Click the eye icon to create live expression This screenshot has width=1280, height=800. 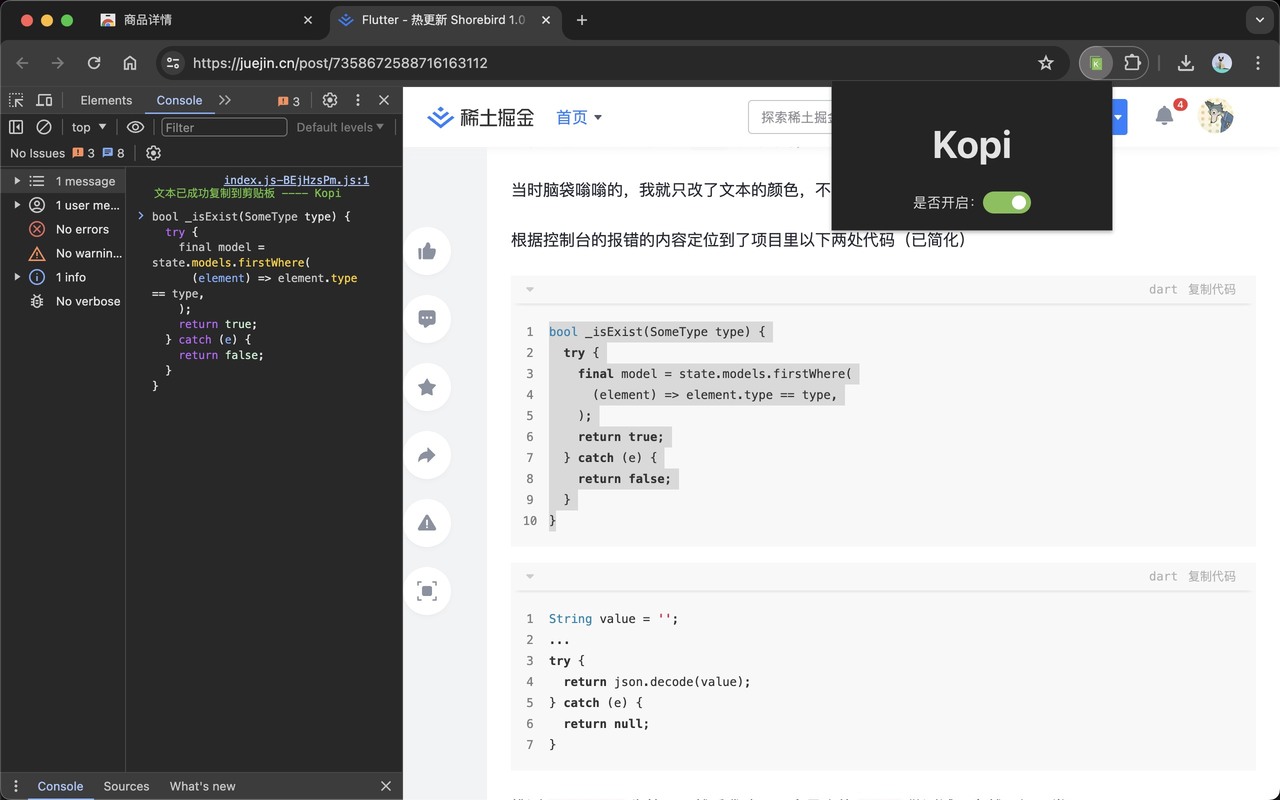(137, 127)
